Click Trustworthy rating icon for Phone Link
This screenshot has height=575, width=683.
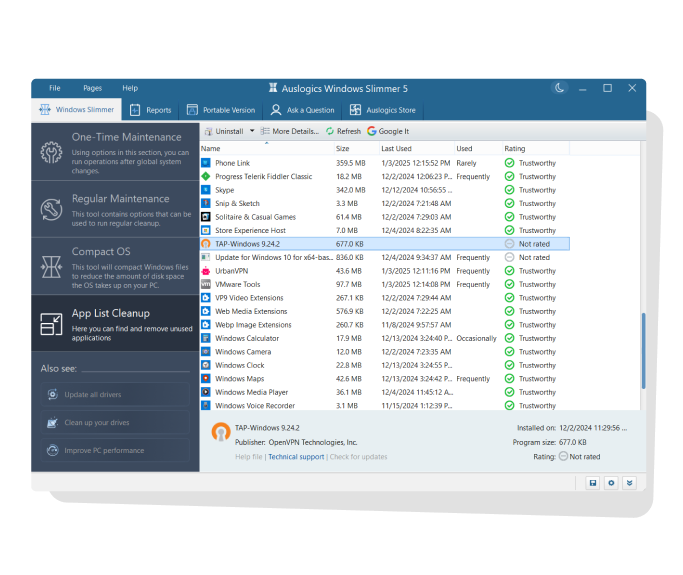(x=509, y=163)
